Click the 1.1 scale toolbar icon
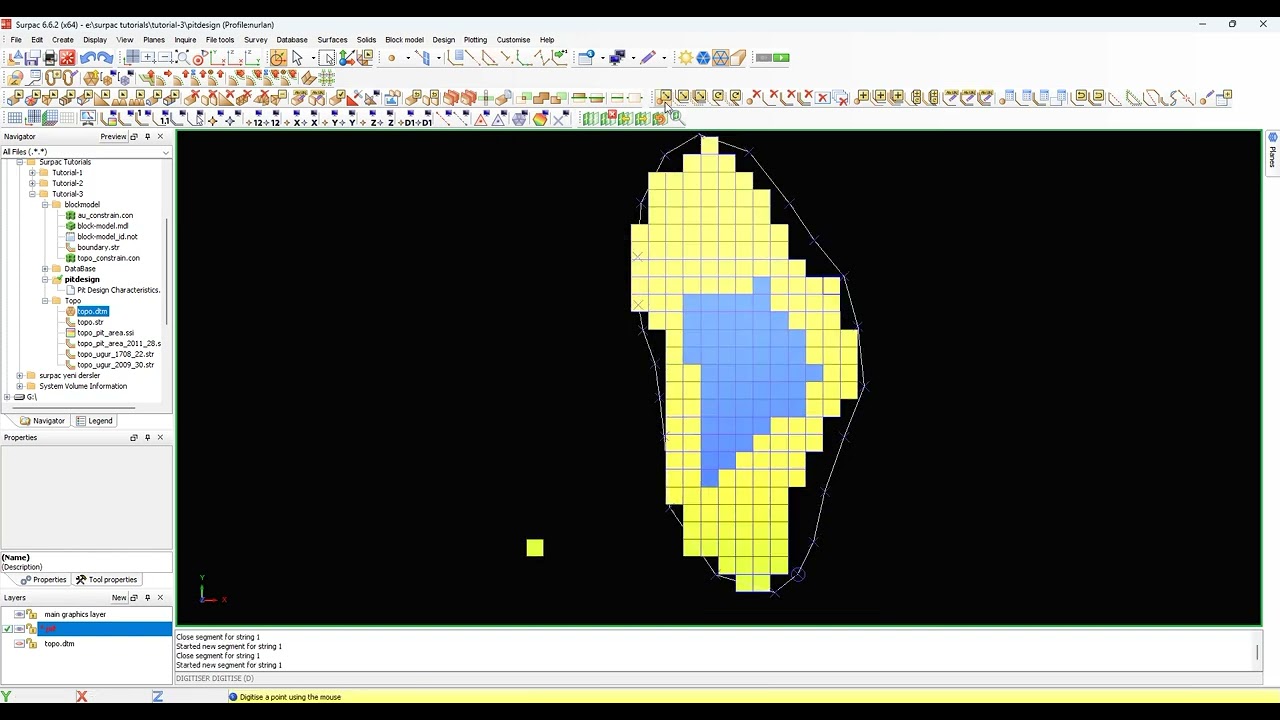Image resolution: width=1280 pixels, height=720 pixels. (165, 119)
